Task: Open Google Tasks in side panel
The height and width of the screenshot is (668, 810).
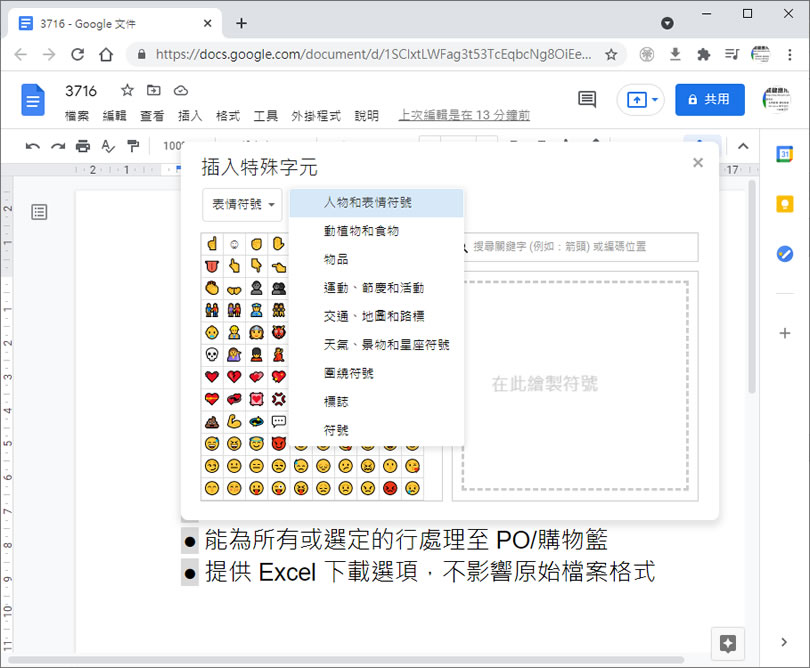Action: click(785, 254)
